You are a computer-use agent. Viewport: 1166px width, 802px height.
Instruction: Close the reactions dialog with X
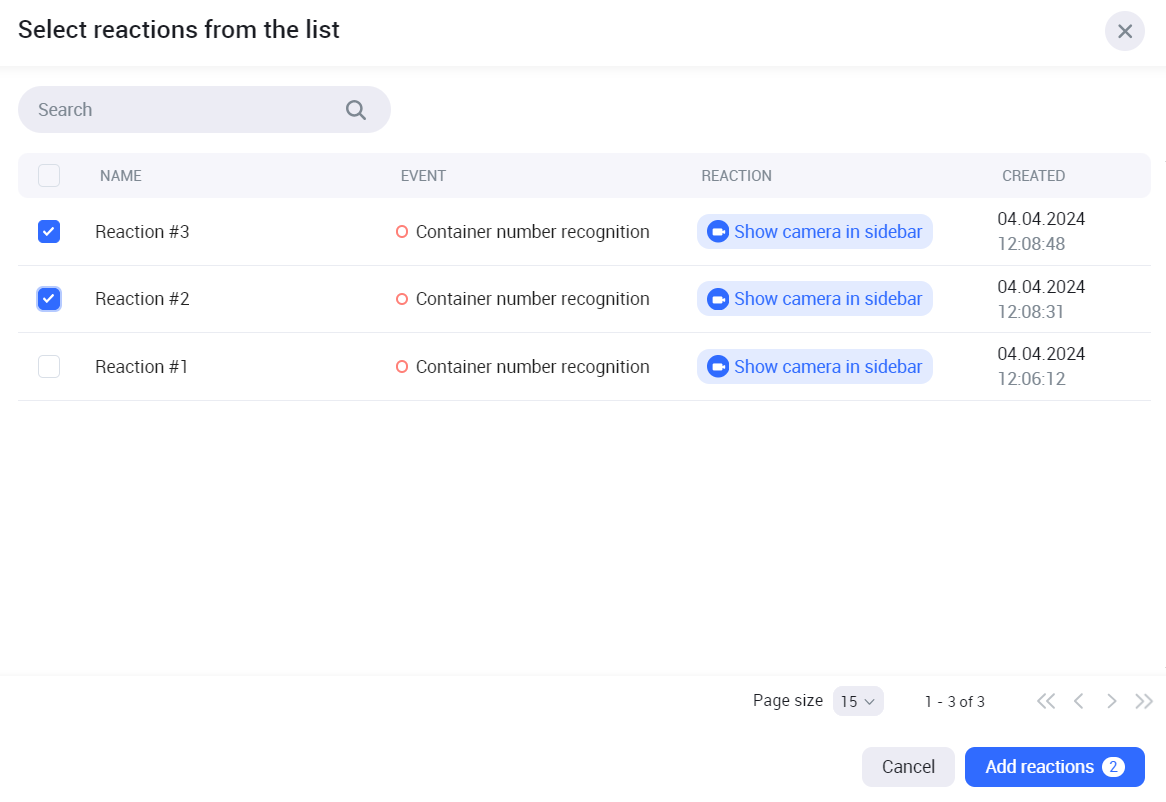(x=1125, y=31)
